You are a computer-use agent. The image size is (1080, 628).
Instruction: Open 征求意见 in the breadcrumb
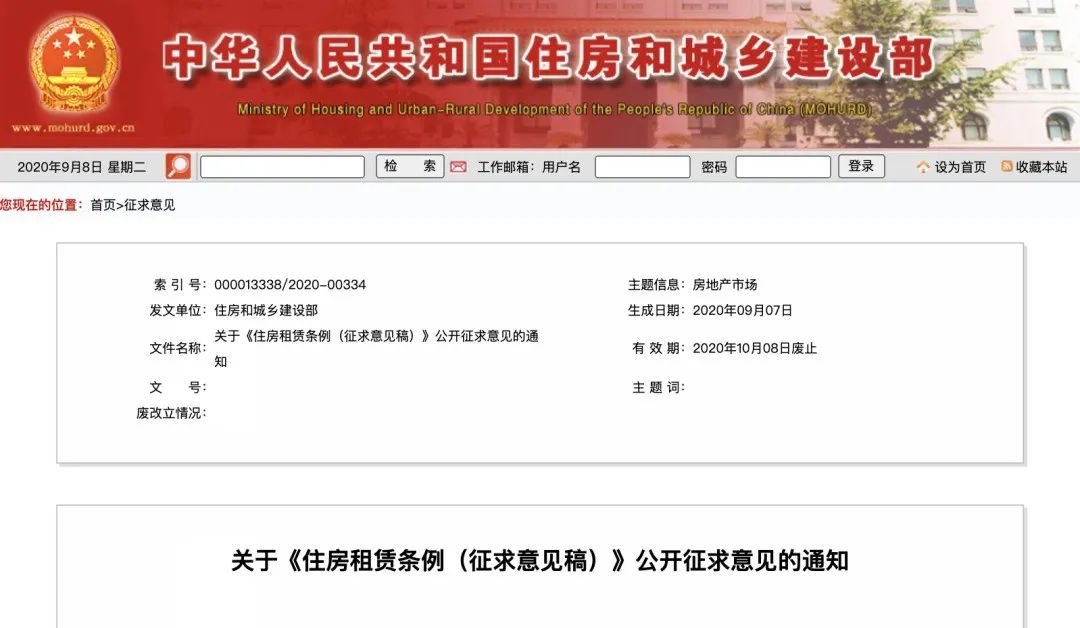point(149,205)
